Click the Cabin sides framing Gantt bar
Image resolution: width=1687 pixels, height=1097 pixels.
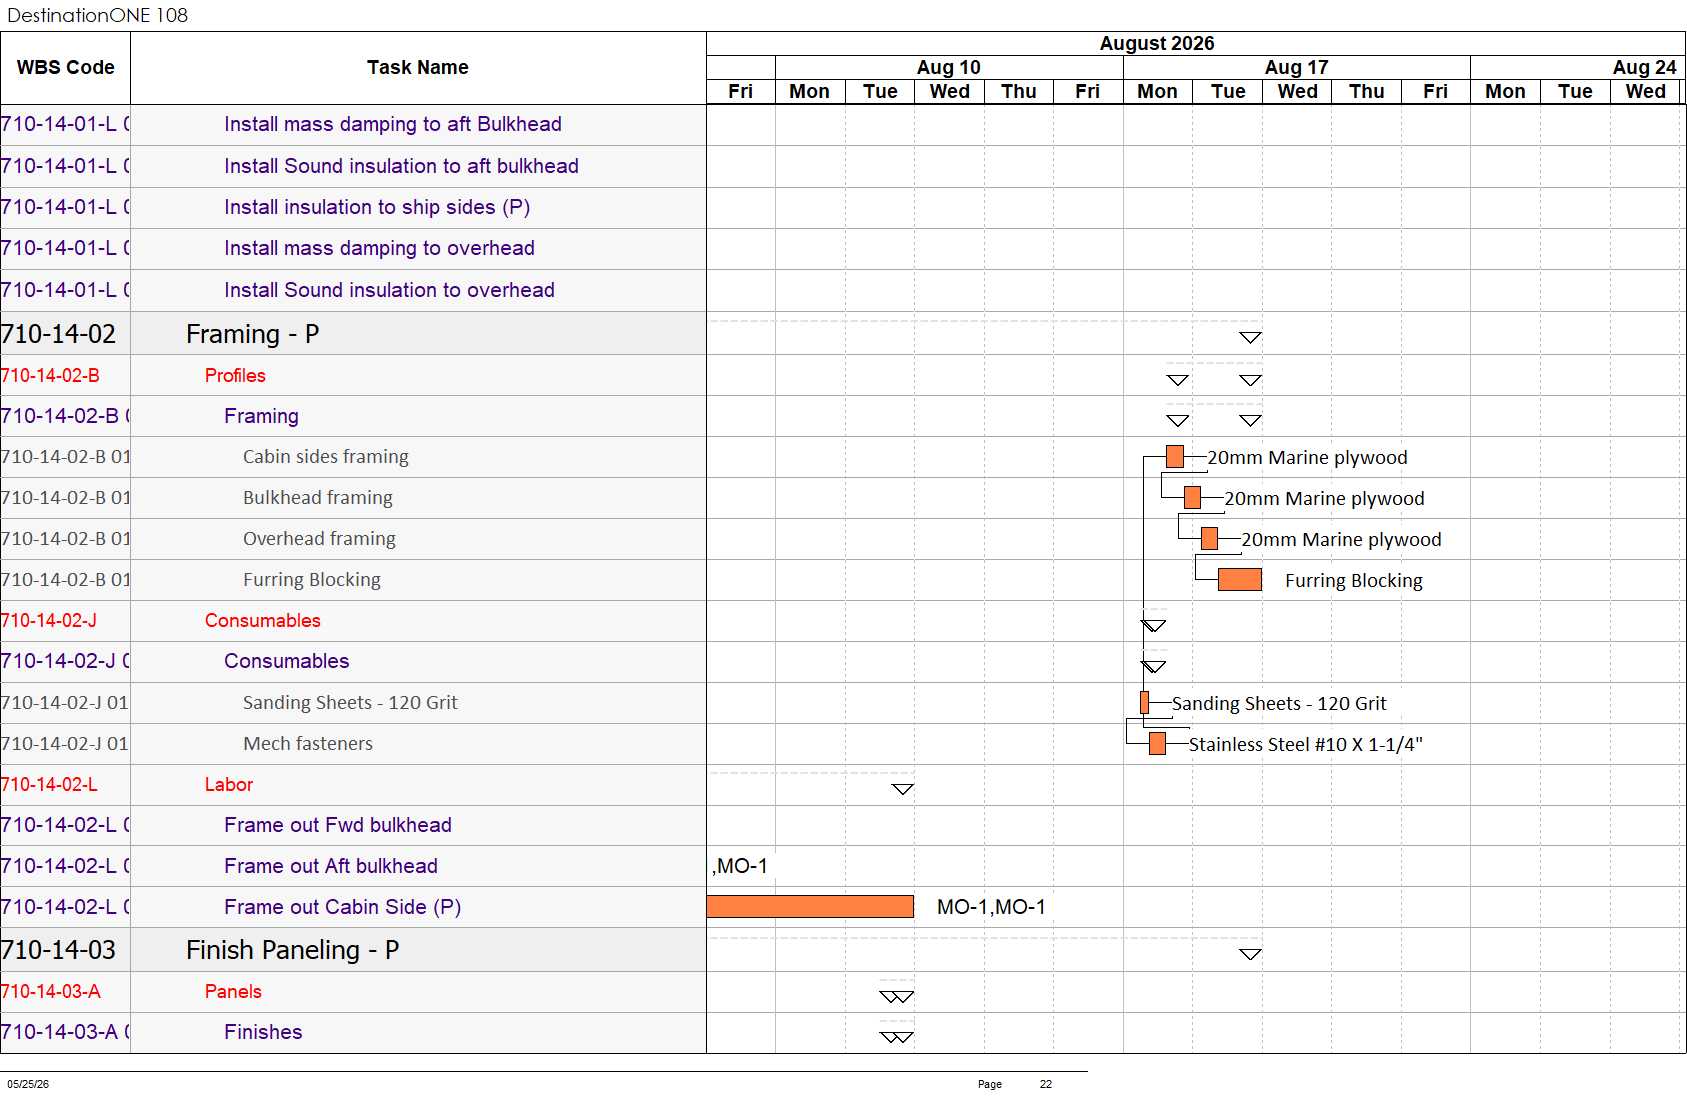click(x=1175, y=457)
